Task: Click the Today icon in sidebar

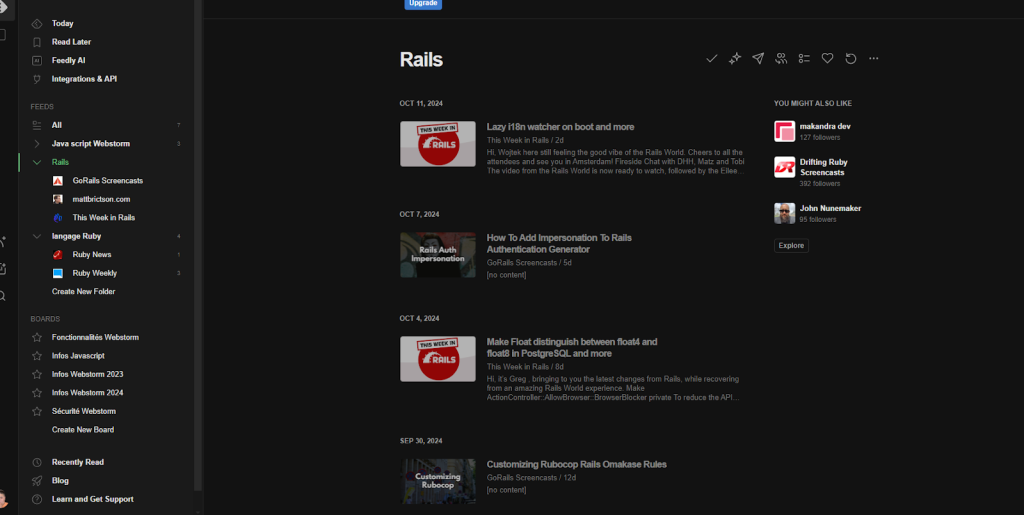Action: (x=37, y=23)
